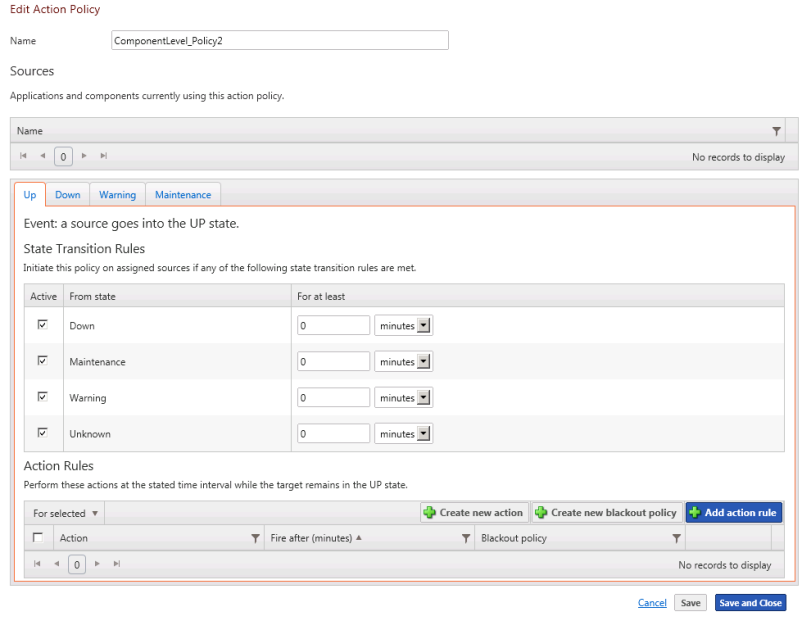806x619 pixels.
Task: Toggle Active checkbox for Maintenance state
Action: (x=43, y=360)
